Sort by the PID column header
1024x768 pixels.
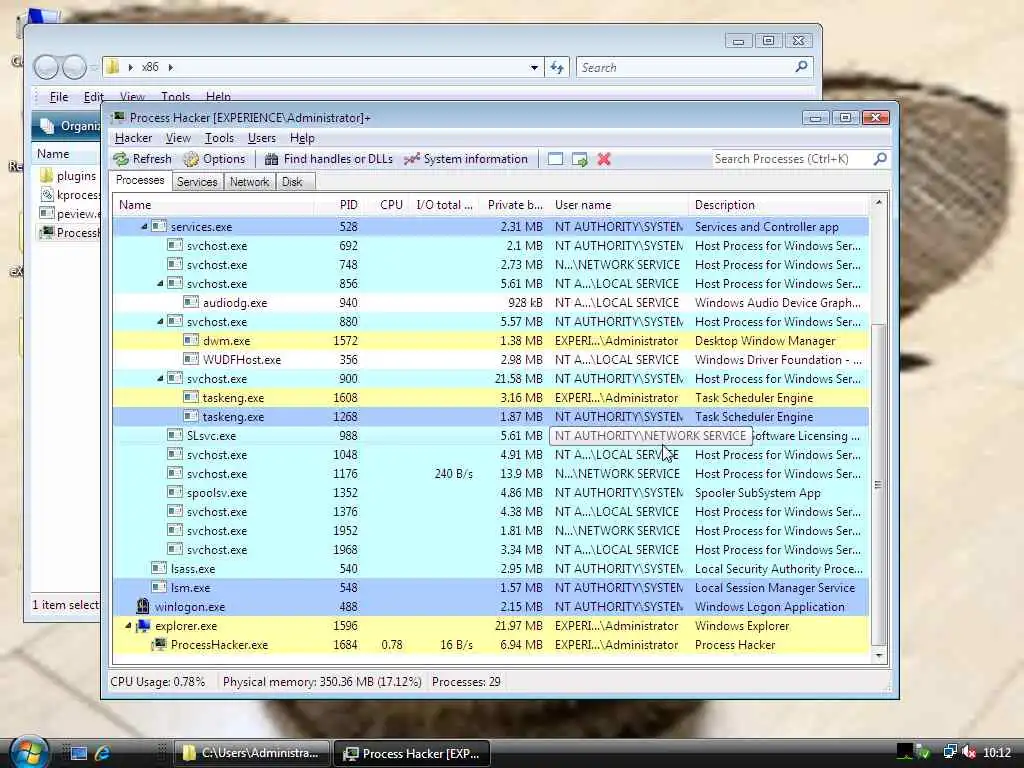pyautogui.click(x=340, y=205)
